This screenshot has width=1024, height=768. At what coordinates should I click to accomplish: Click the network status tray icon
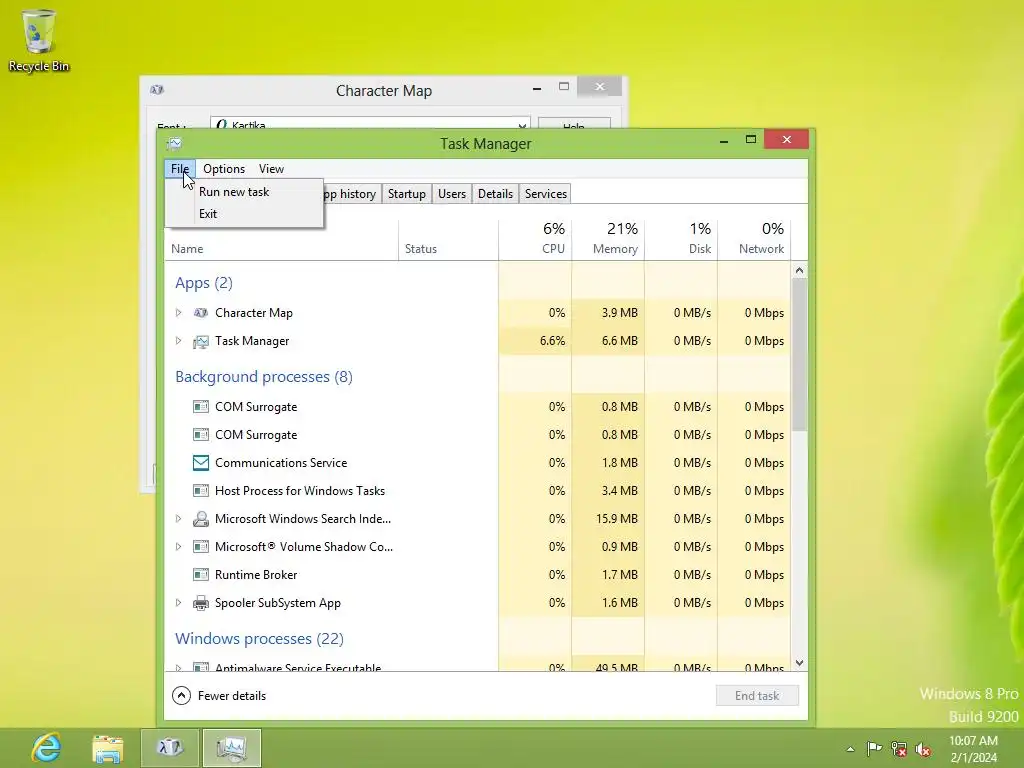pyautogui.click(x=899, y=749)
